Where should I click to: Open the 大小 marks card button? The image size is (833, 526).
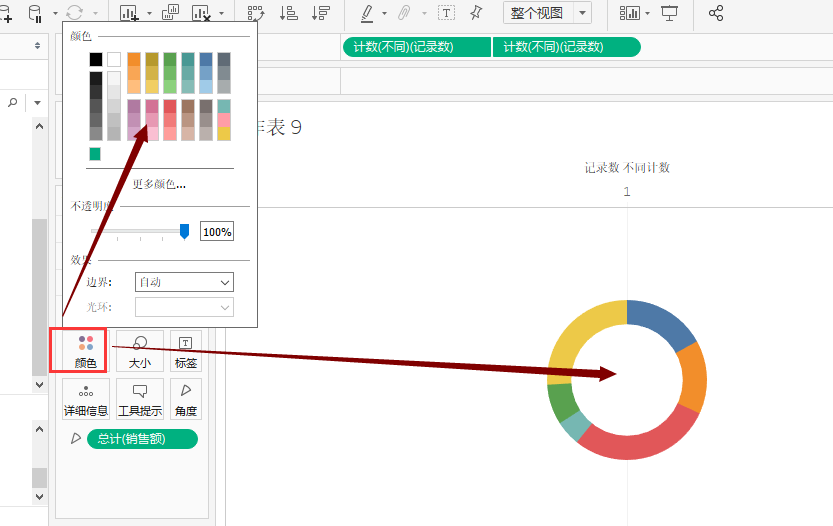pyautogui.click(x=140, y=351)
